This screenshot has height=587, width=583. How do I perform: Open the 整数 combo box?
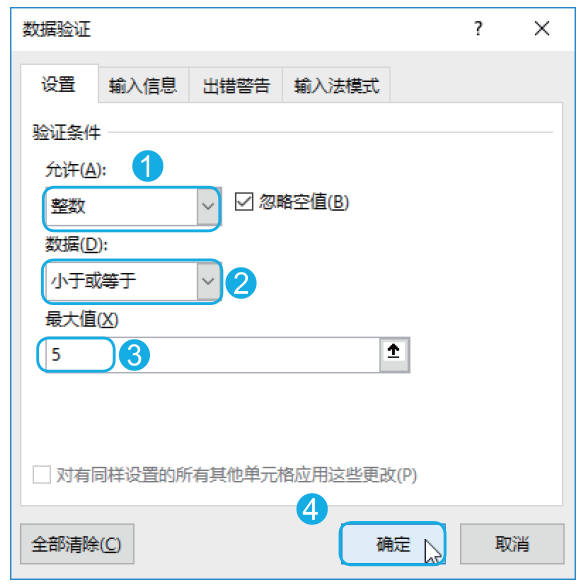pos(133,206)
